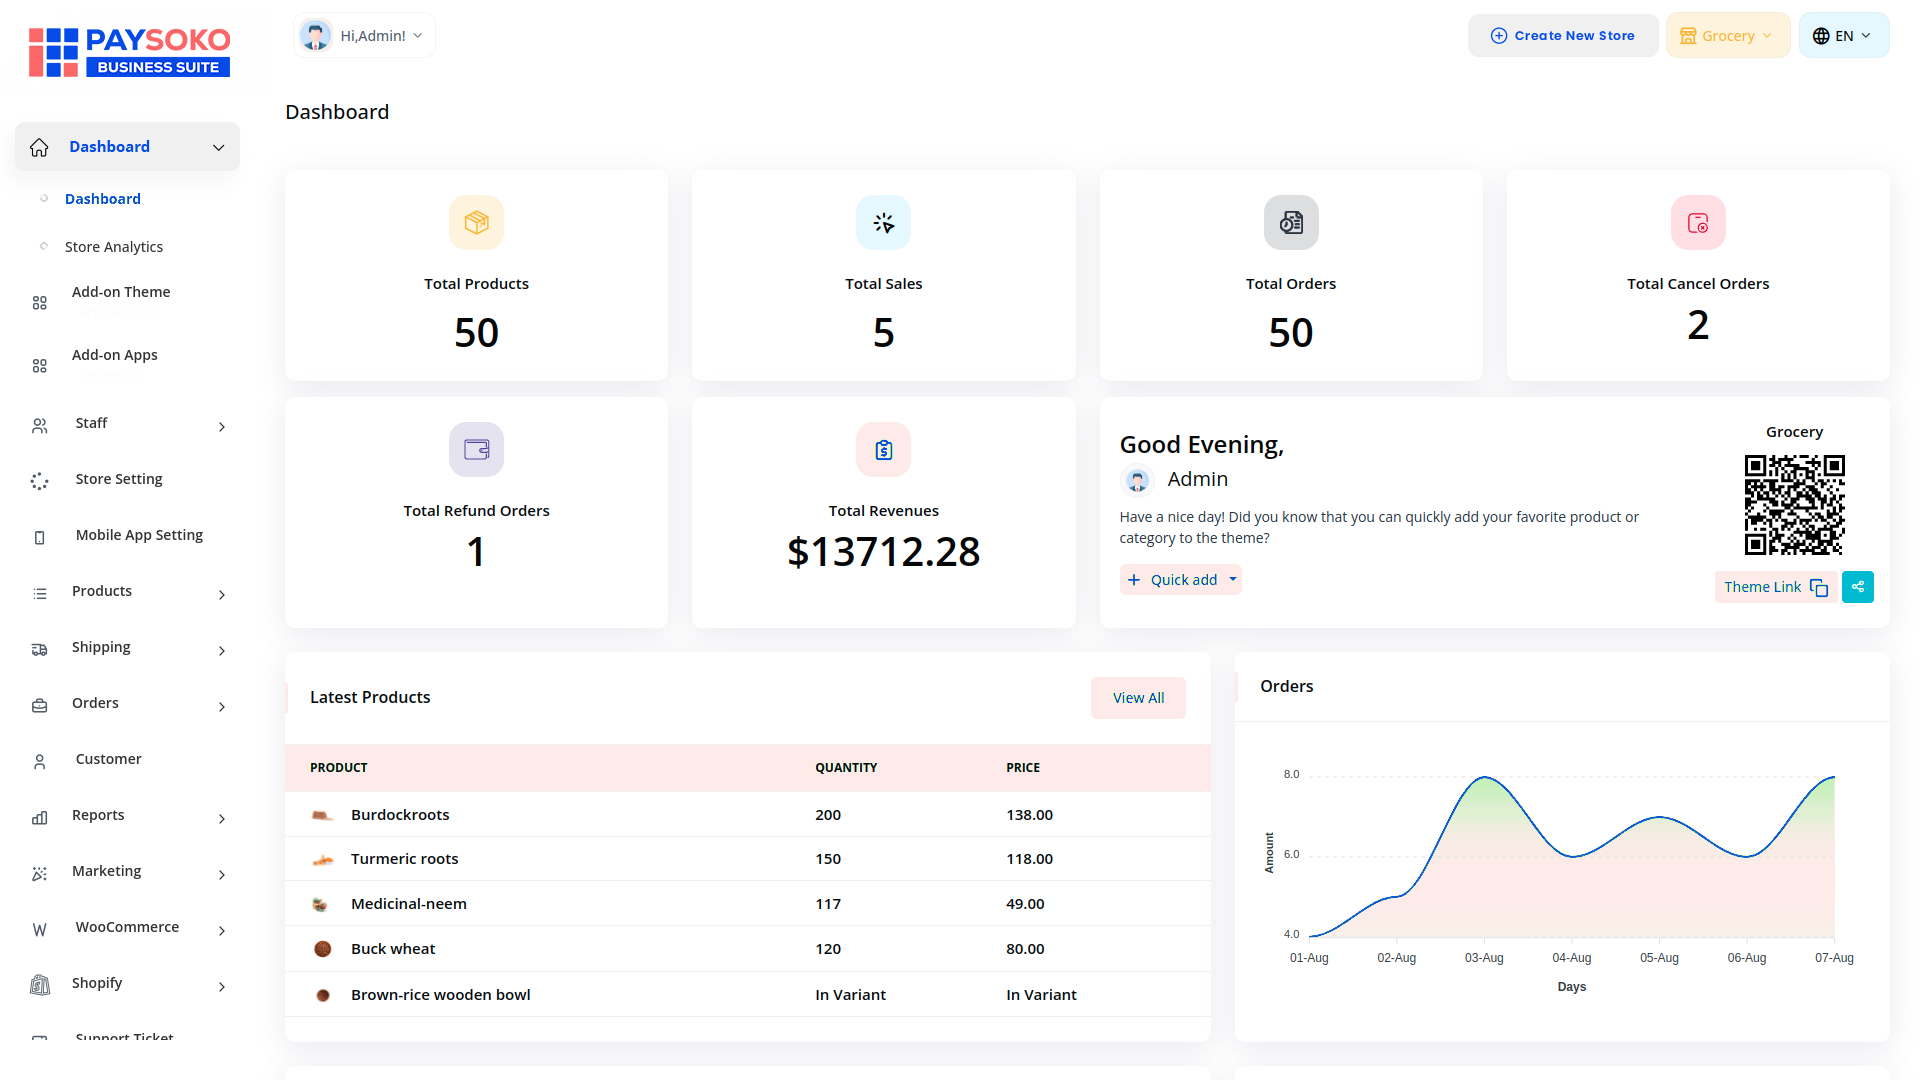Viewport: 1920px width, 1080px height.
Task: Open the EN language selector
Action: click(1842, 36)
